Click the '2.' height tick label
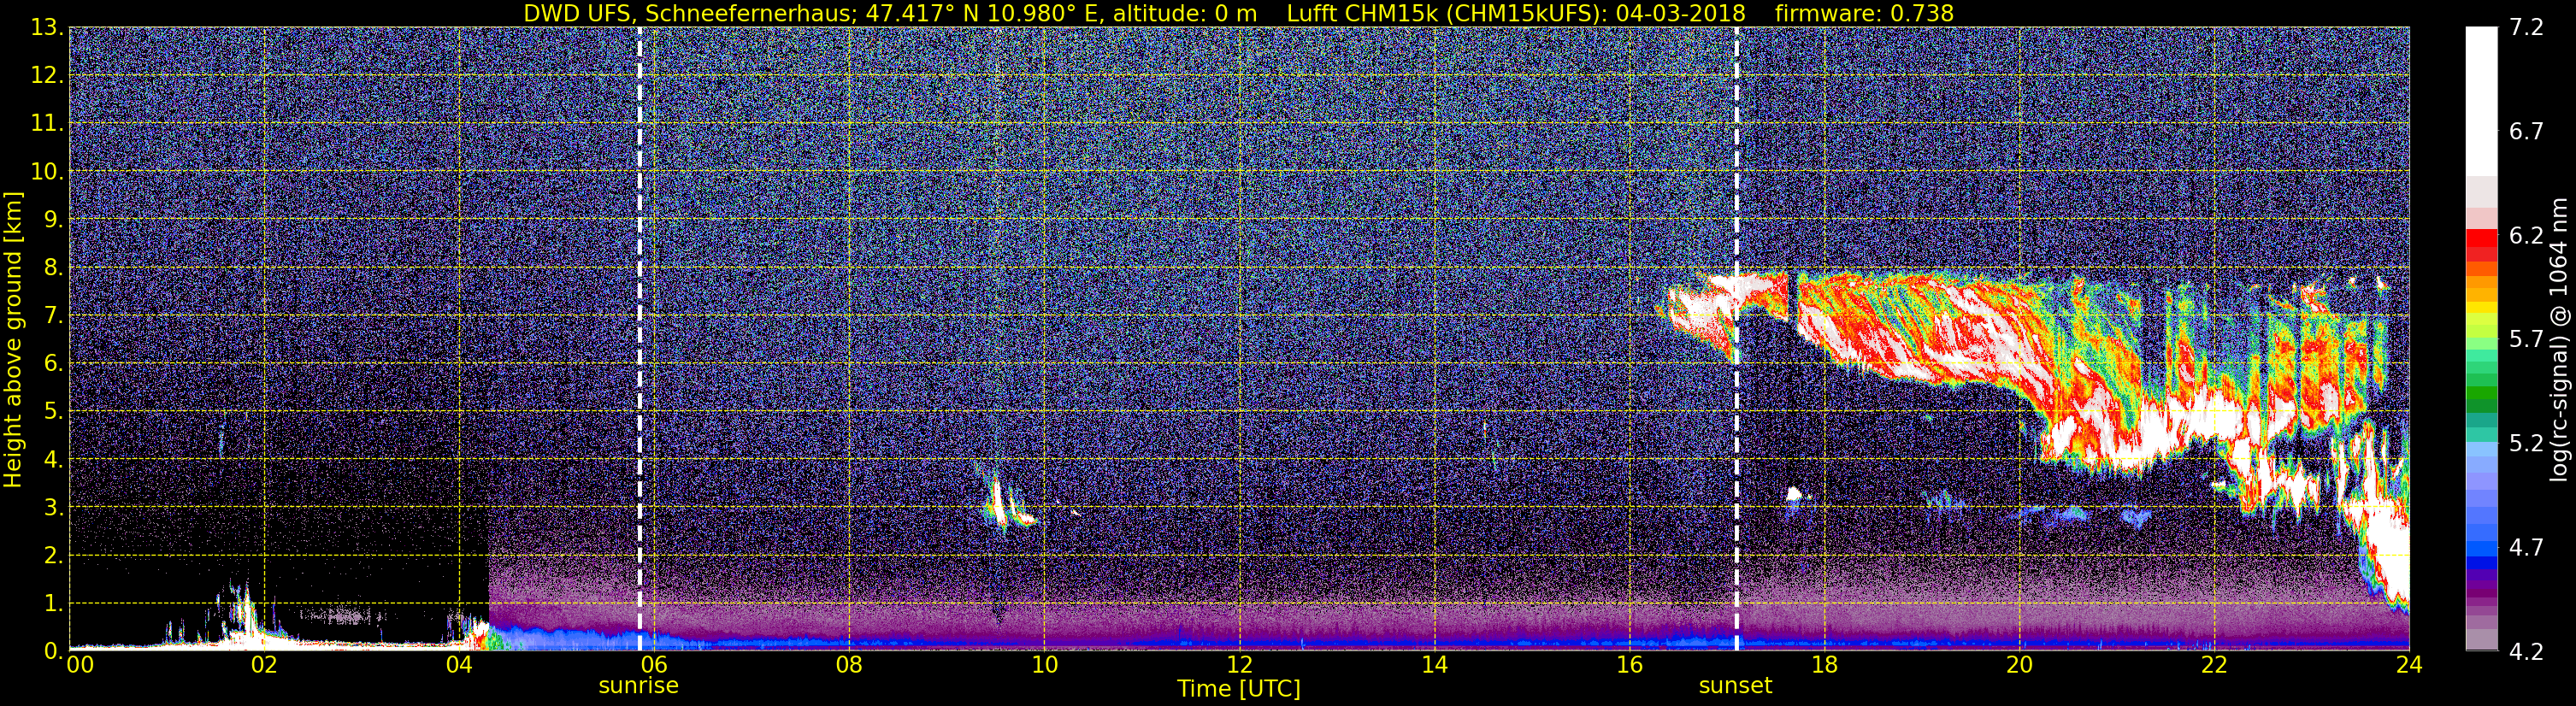2576x706 pixels. tap(53, 556)
